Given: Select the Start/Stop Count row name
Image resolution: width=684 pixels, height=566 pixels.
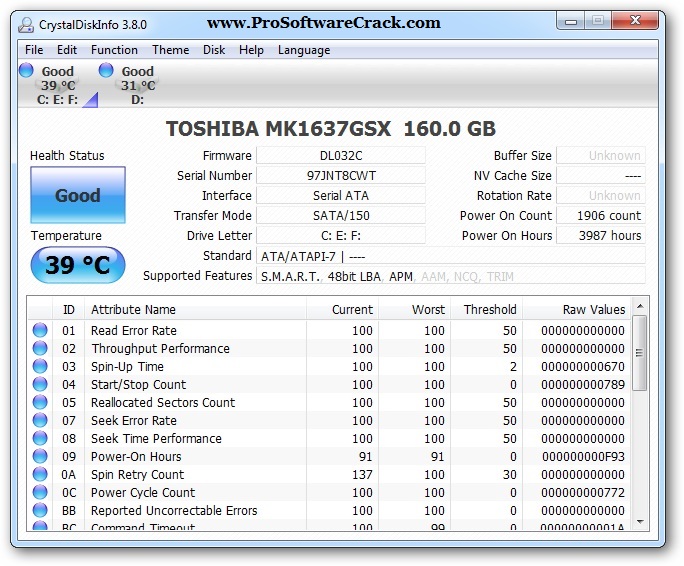Looking at the screenshot, I should pyautogui.click(x=138, y=384).
